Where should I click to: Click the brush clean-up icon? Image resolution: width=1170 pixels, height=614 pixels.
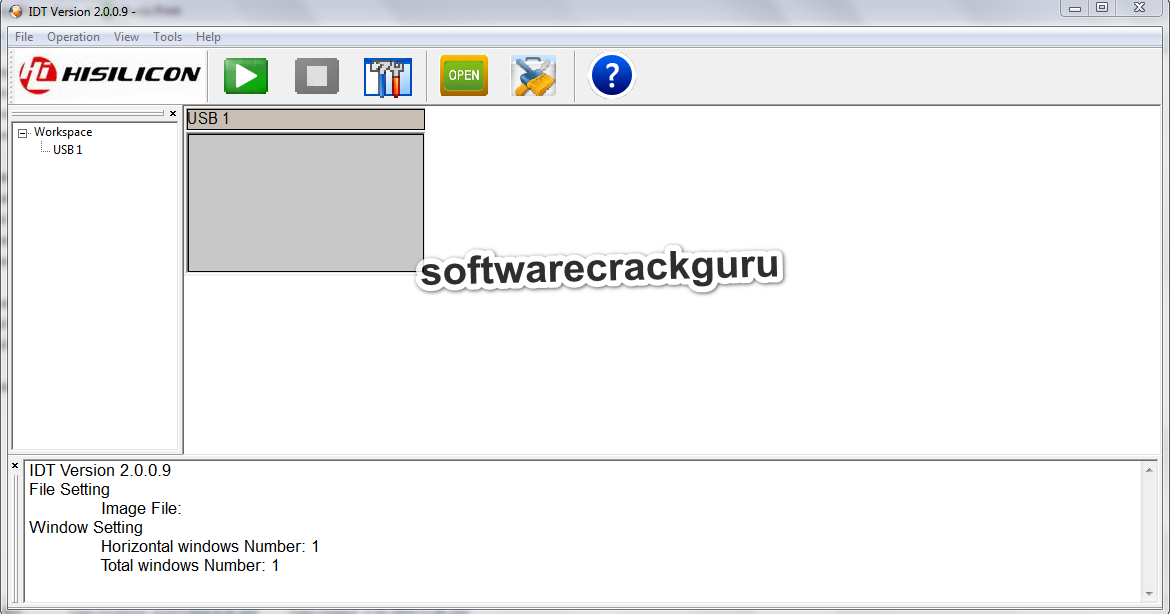534,76
